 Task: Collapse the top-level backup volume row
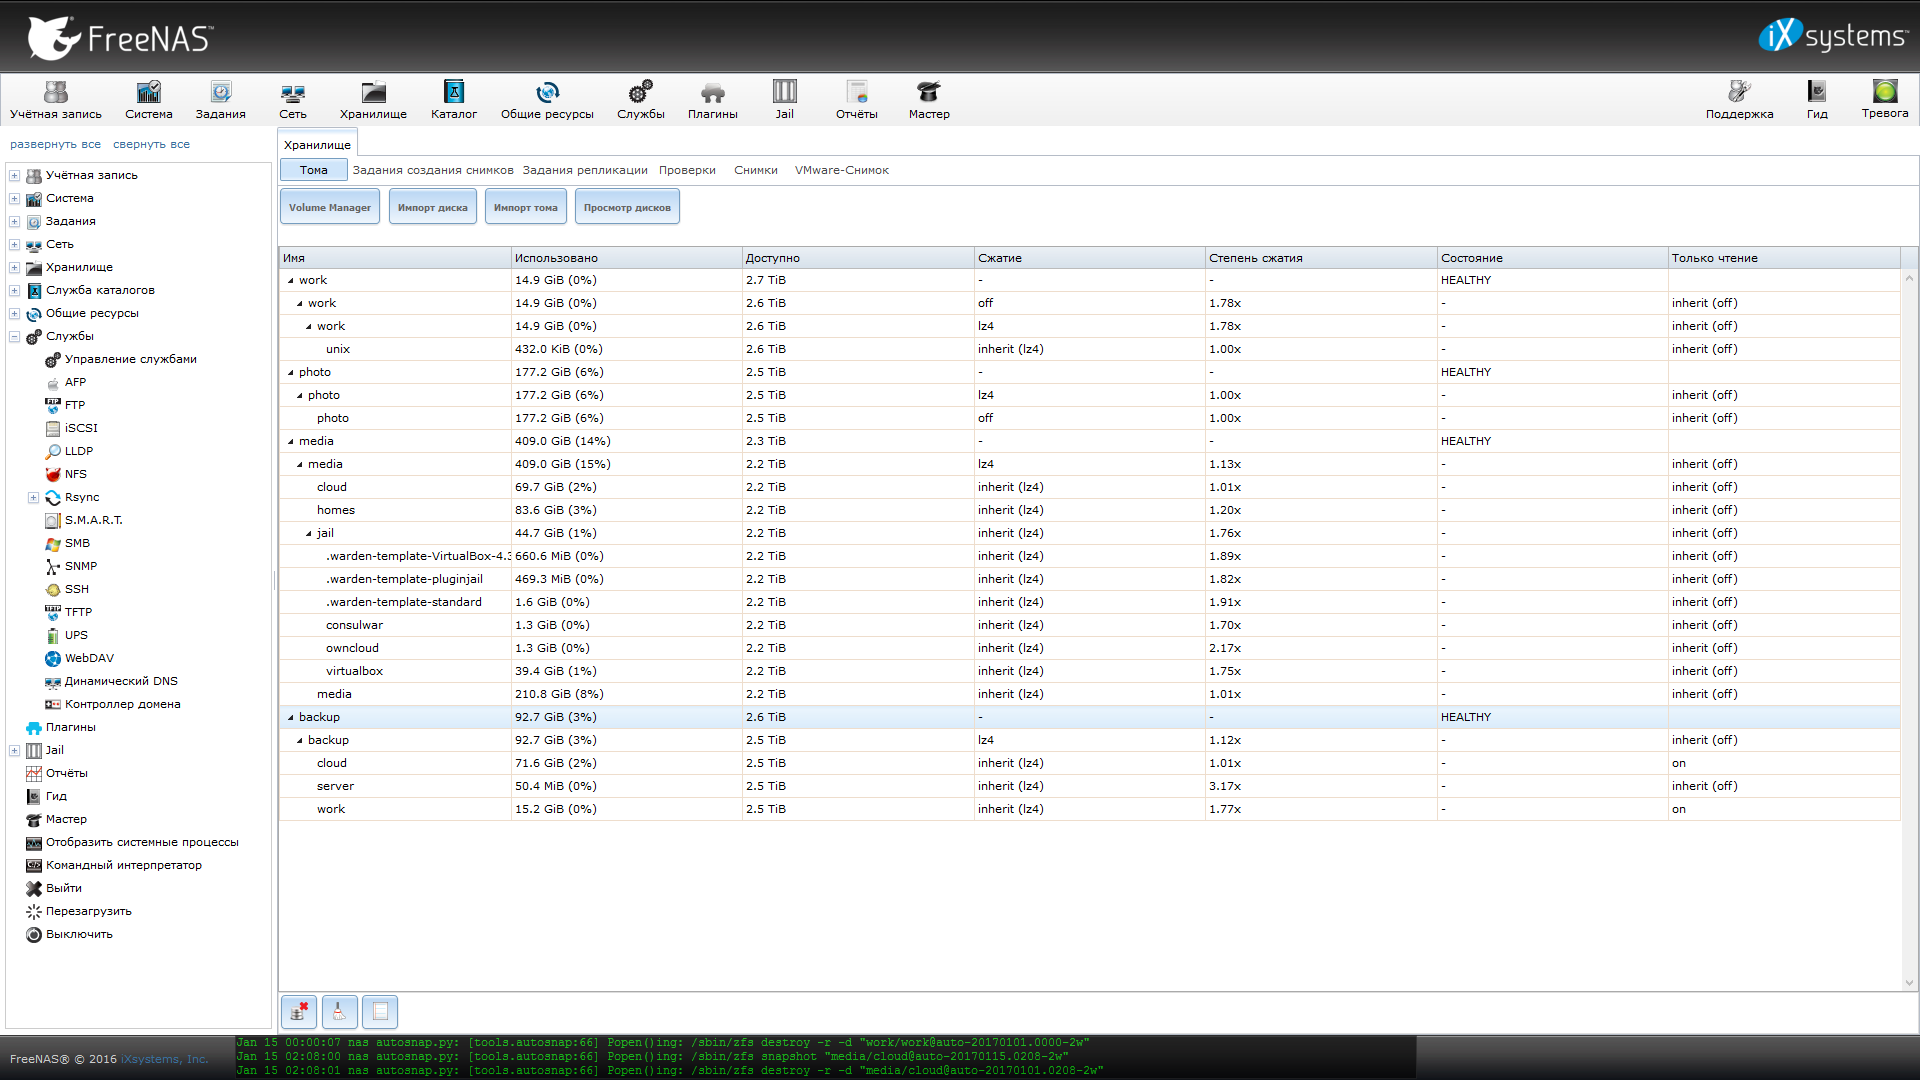[x=291, y=718]
